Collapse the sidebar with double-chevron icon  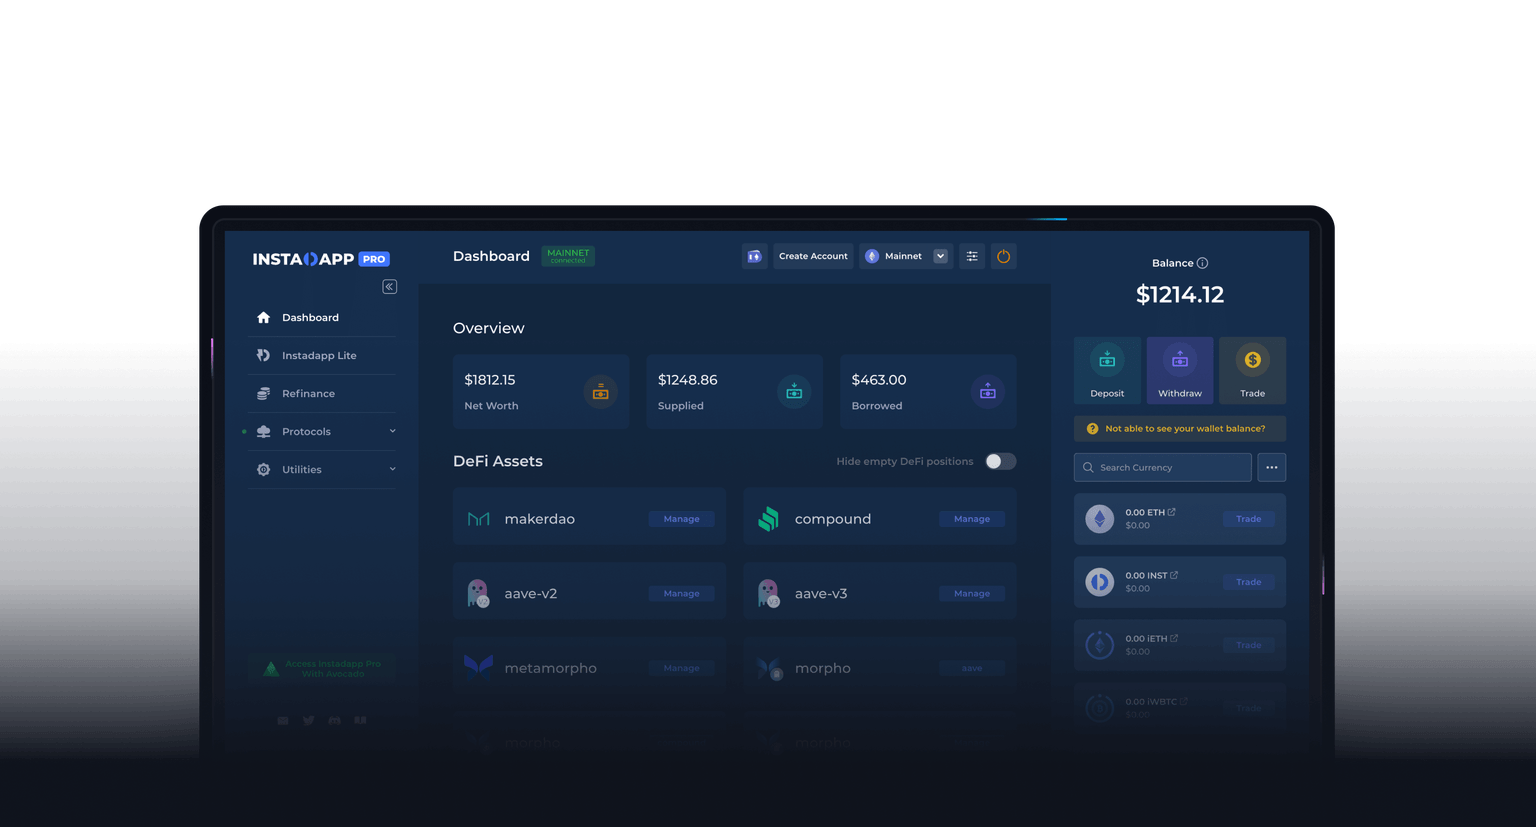click(390, 287)
